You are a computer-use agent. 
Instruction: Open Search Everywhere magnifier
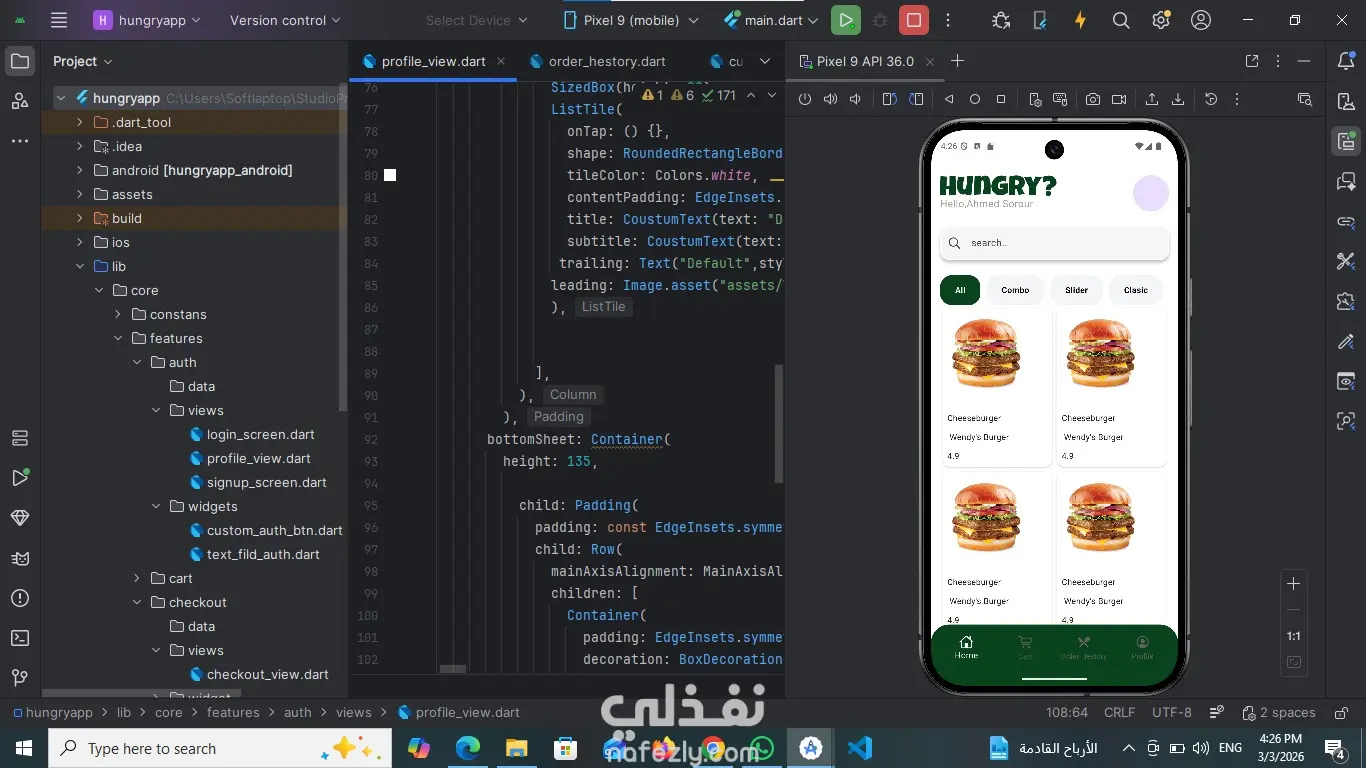point(1121,20)
